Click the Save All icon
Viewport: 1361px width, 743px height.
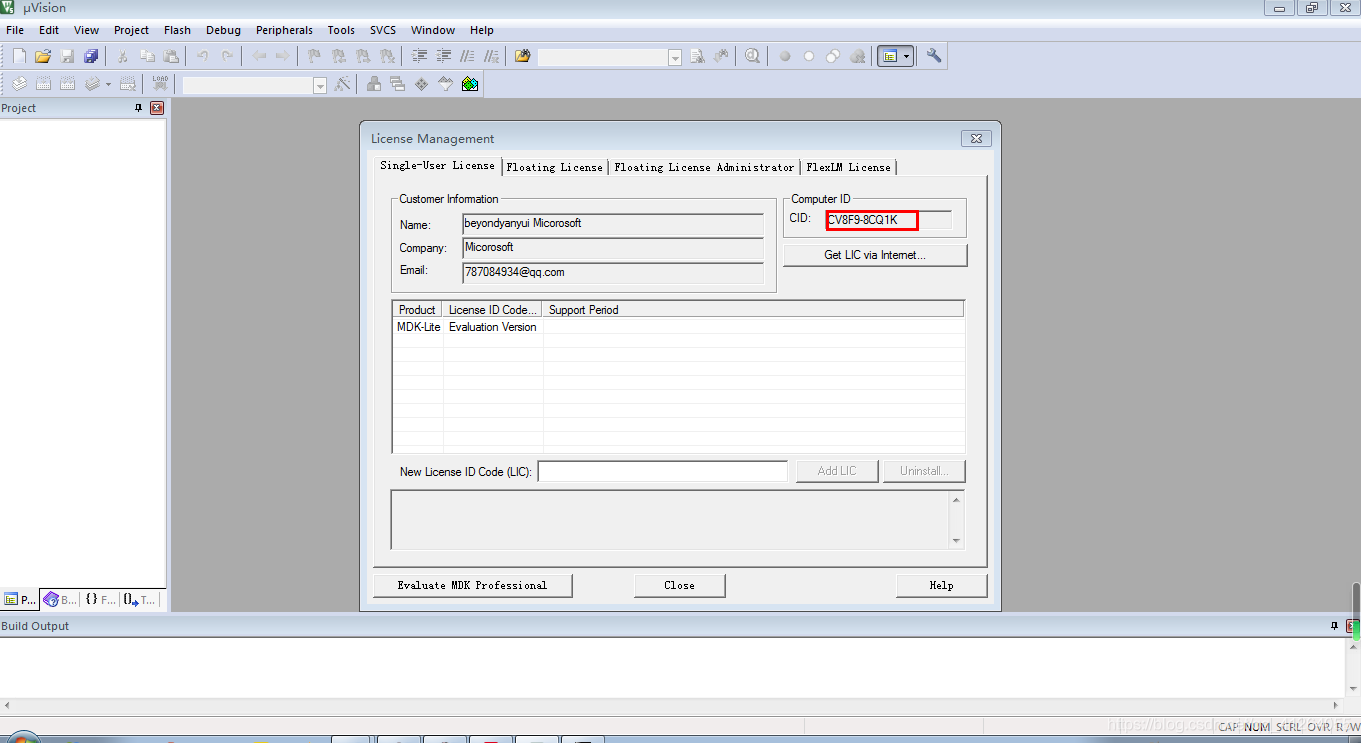91,56
